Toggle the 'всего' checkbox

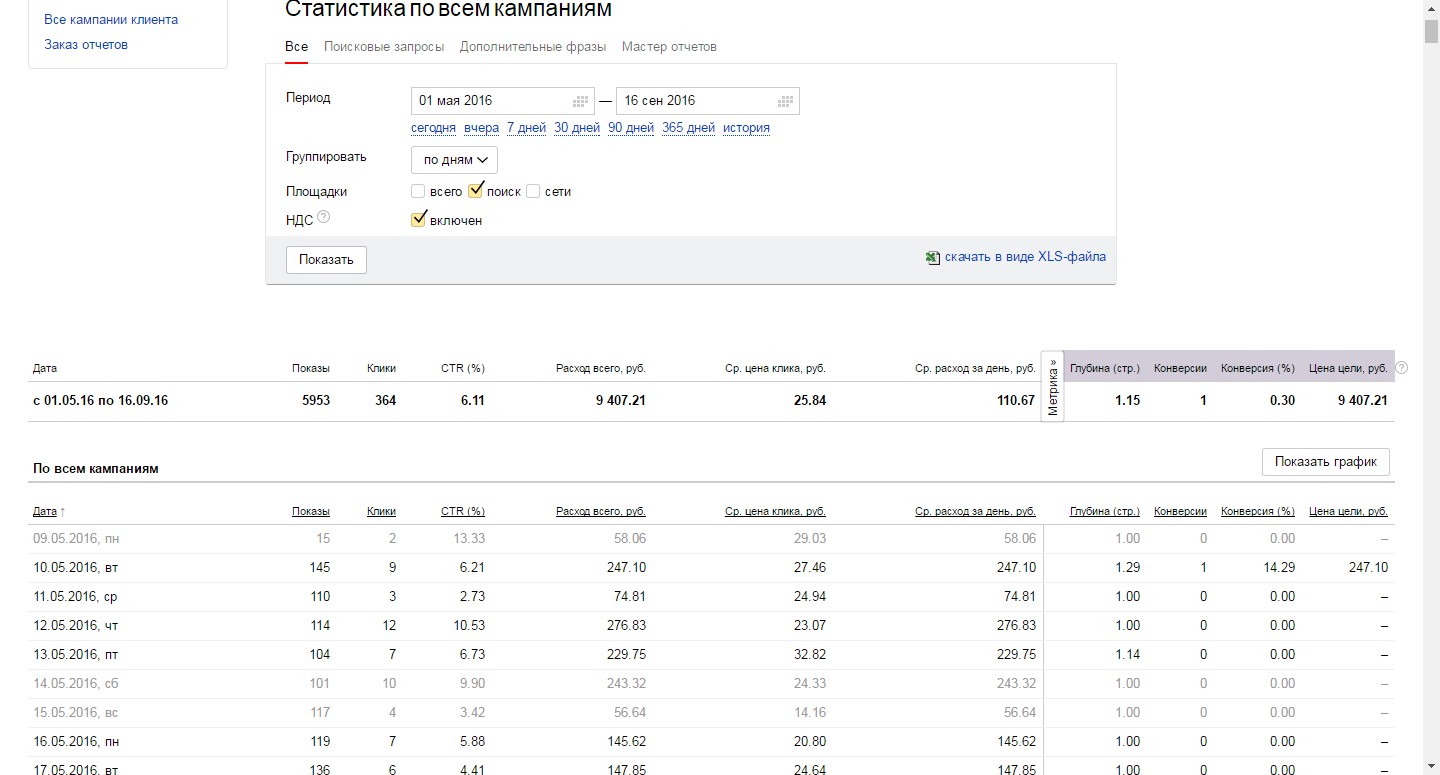(x=418, y=191)
